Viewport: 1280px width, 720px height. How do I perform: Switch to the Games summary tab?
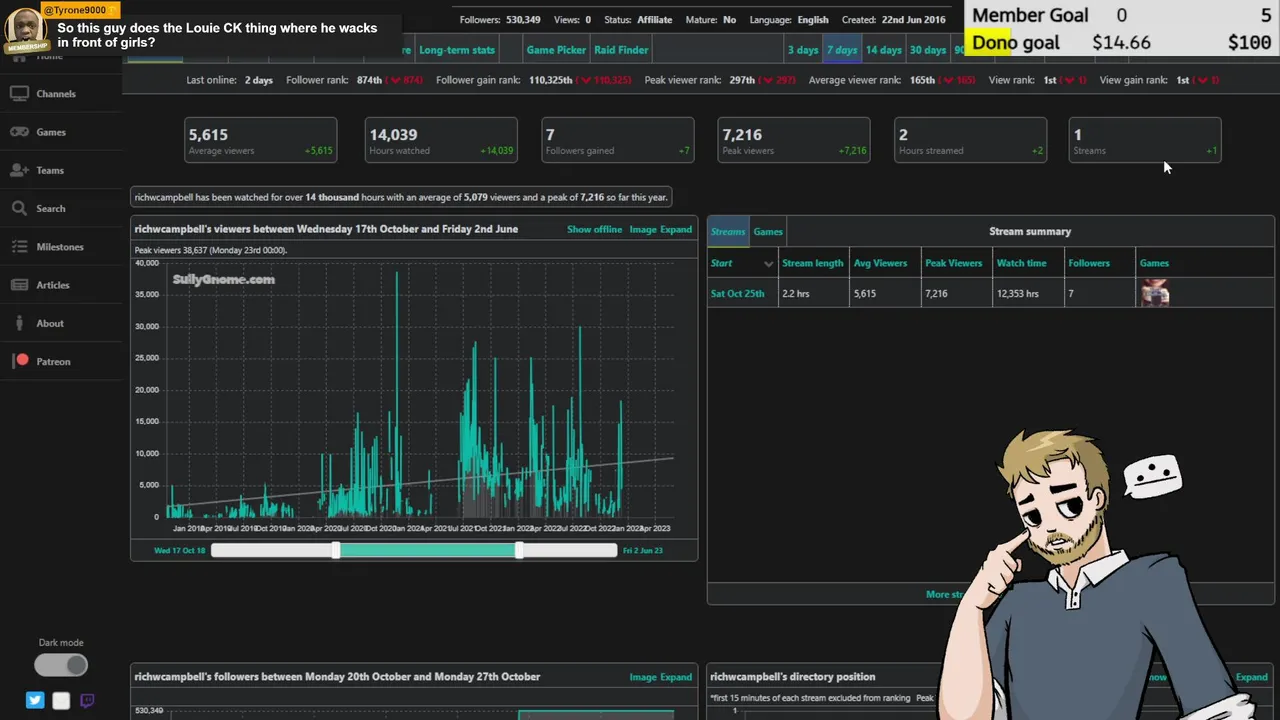[768, 232]
